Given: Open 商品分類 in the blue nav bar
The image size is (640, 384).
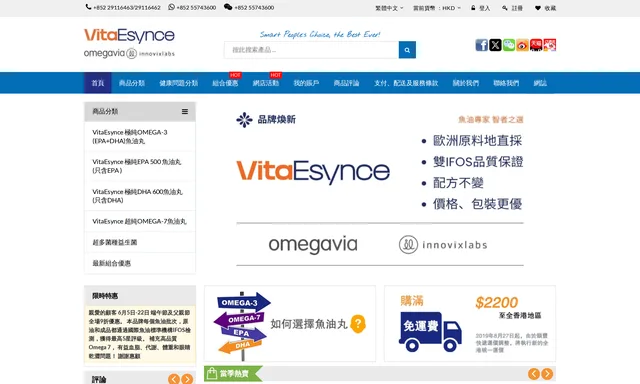Looking at the screenshot, I should point(131,83).
